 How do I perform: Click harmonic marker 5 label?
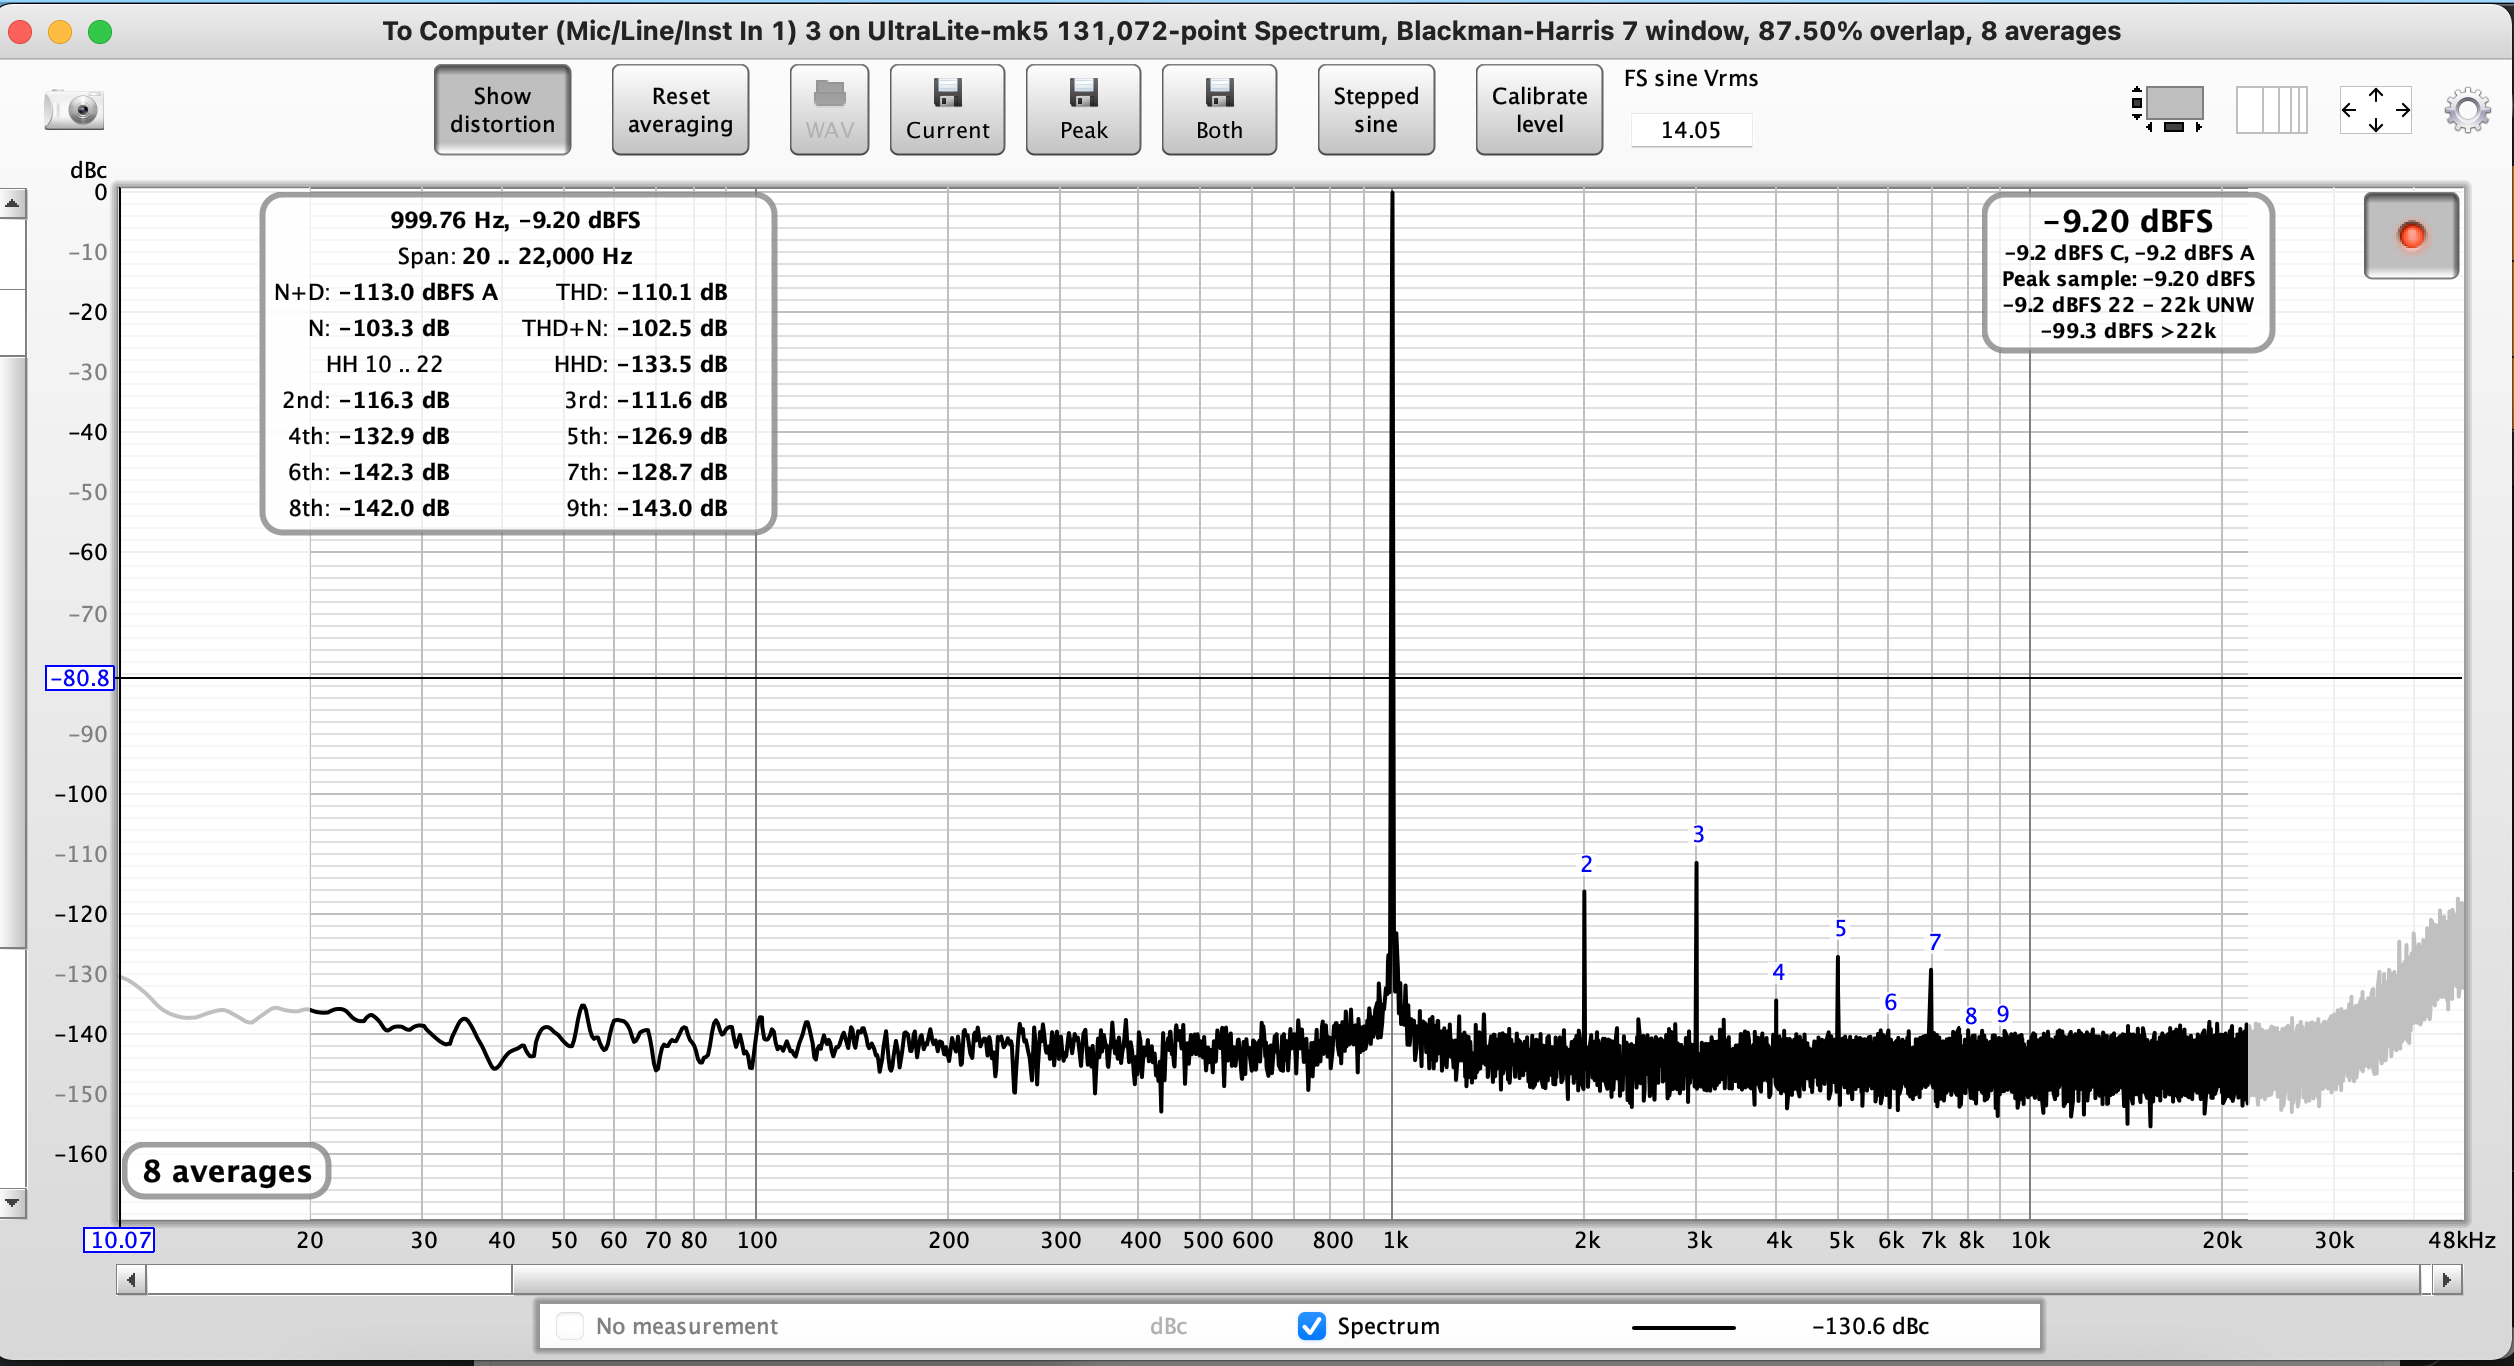[x=1840, y=929]
